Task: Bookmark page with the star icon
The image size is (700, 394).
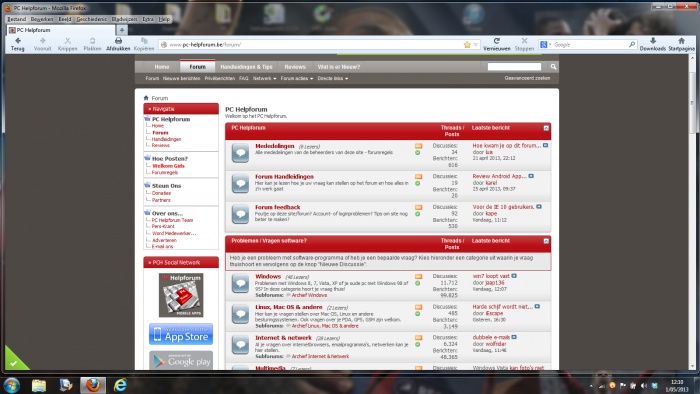Action: point(467,45)
